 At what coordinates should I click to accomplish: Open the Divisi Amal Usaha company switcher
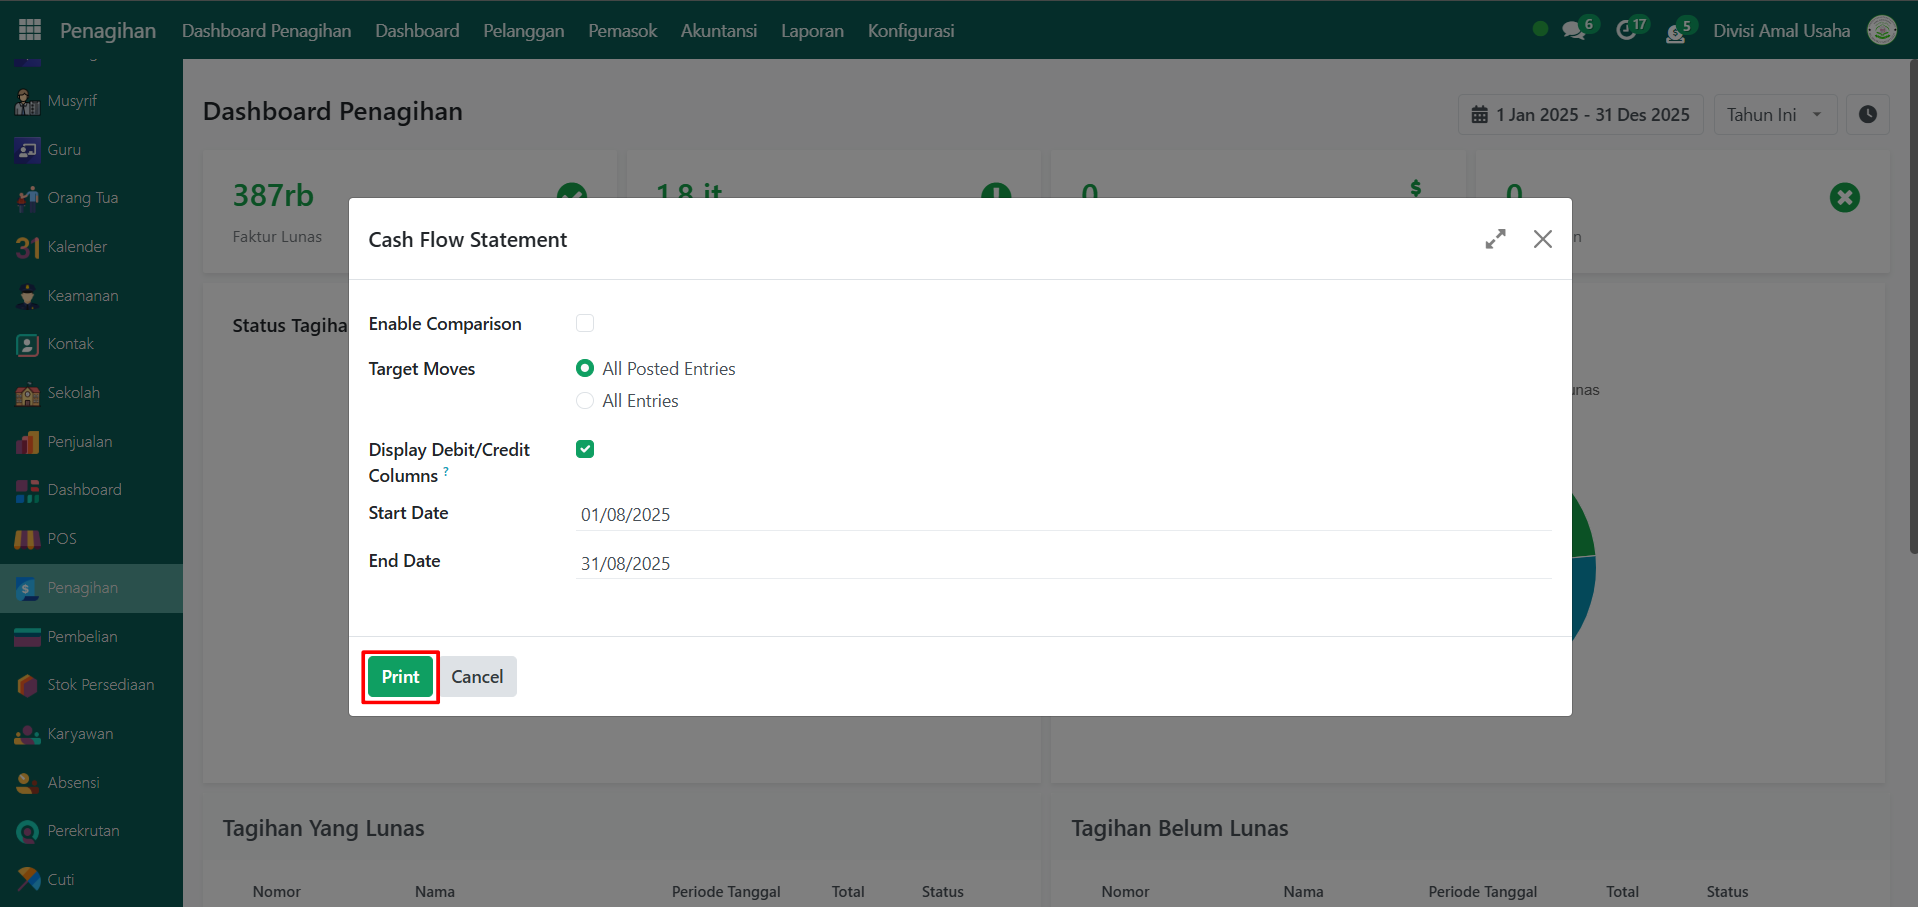click(1781, 30)
